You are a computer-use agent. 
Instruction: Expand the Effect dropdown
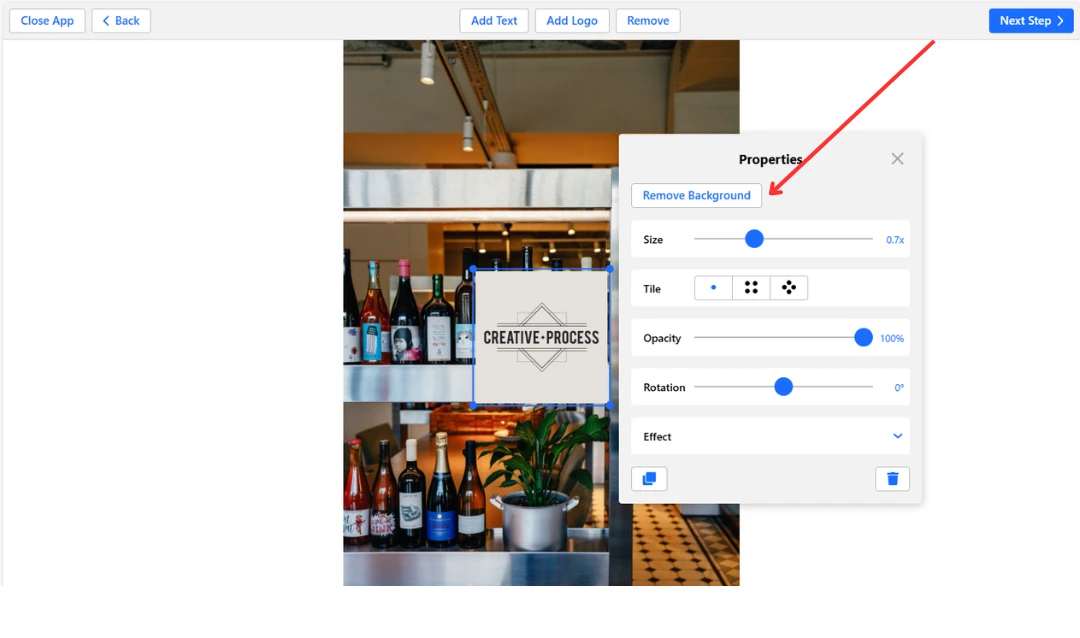point(897,436)
